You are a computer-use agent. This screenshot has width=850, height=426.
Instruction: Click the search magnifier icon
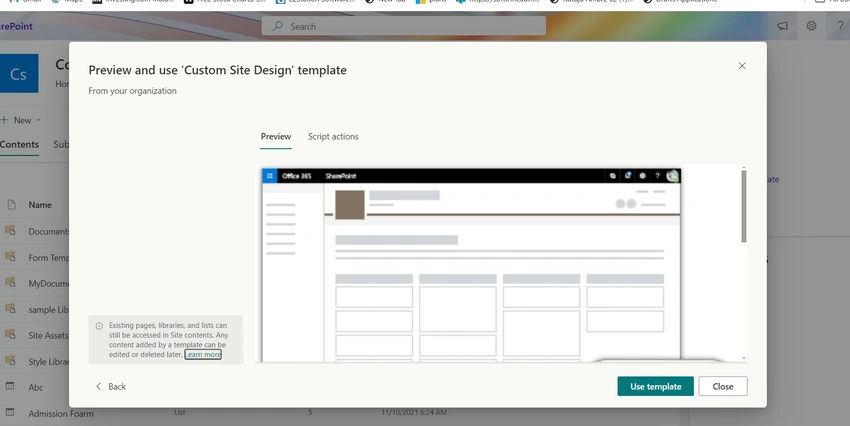pos(278,26)
